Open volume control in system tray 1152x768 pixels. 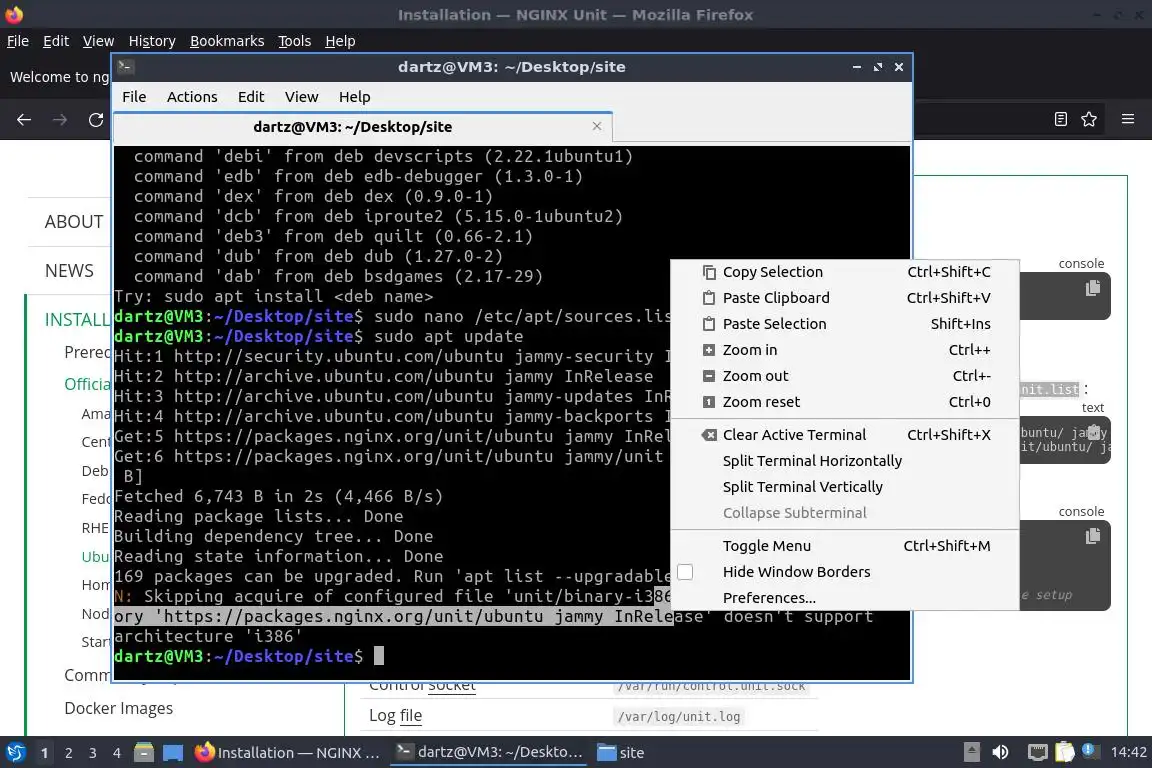coord(1000,753)
